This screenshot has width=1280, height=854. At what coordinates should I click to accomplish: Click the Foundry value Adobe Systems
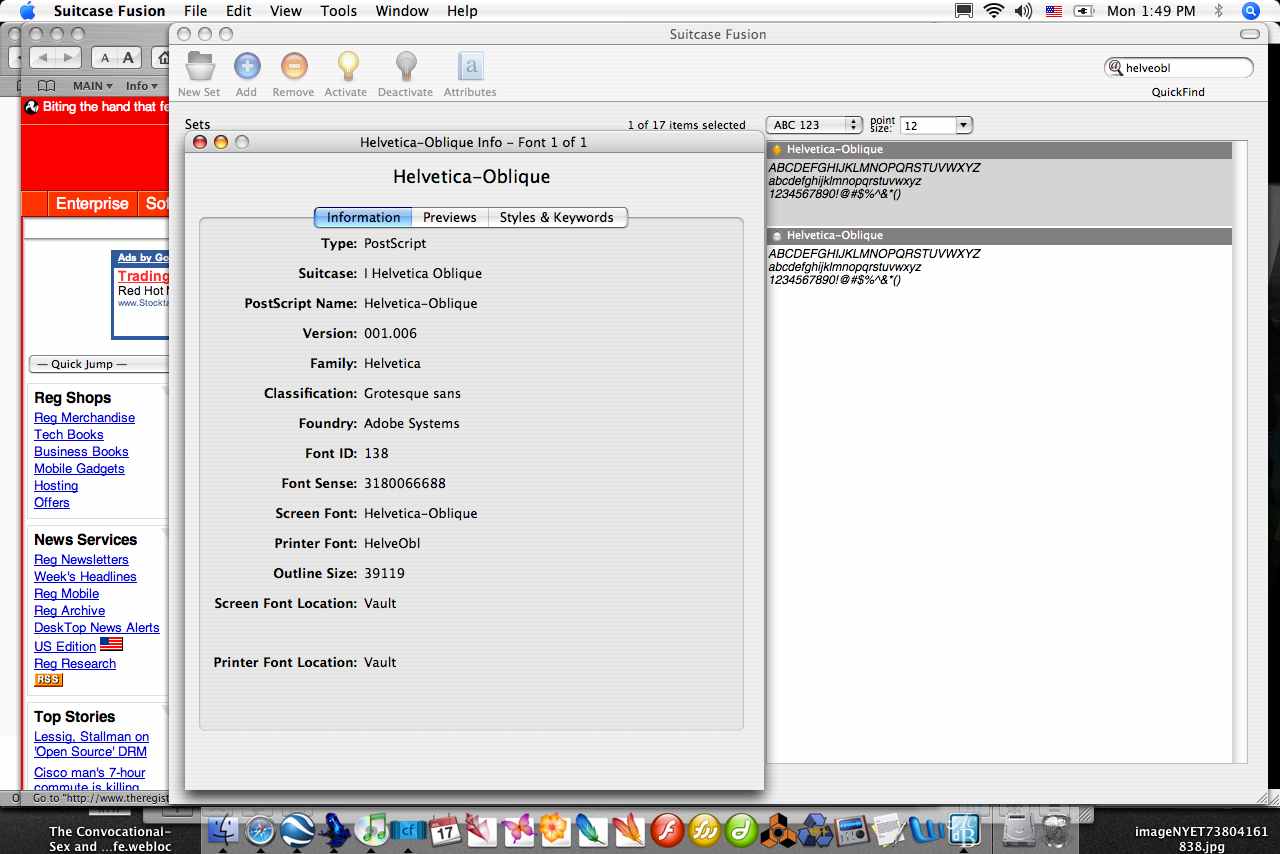(412, 423)
